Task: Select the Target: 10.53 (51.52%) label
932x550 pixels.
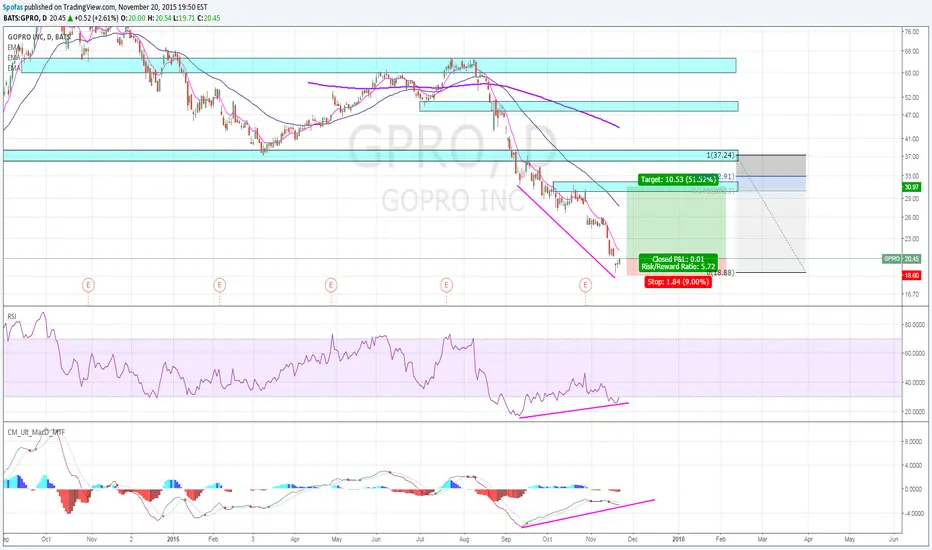Action: [678, 179]
